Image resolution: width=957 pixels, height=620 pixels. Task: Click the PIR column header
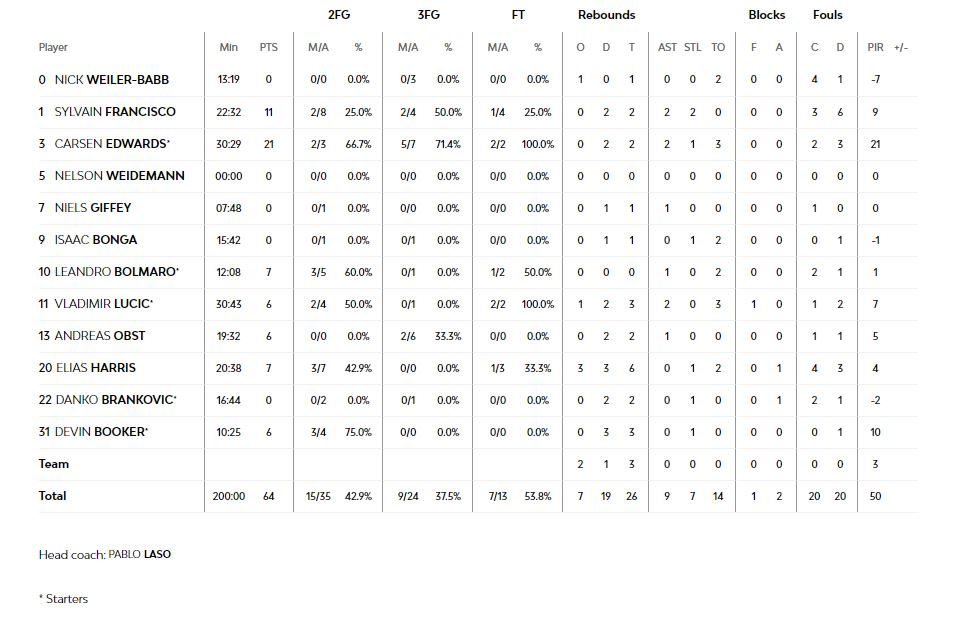click(875, 47)
